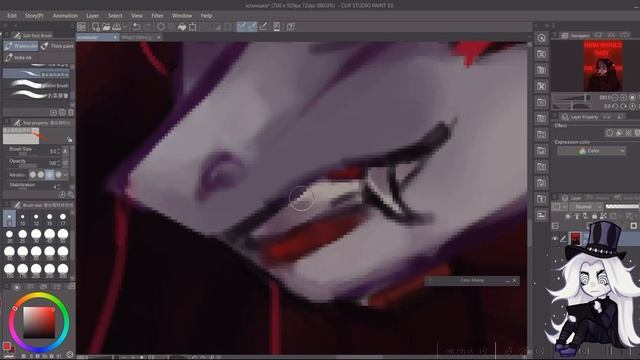Screen dimensions: 640x360
Task: Select the second anti-aliasing option (weak)
Action: tap(41, 175)
